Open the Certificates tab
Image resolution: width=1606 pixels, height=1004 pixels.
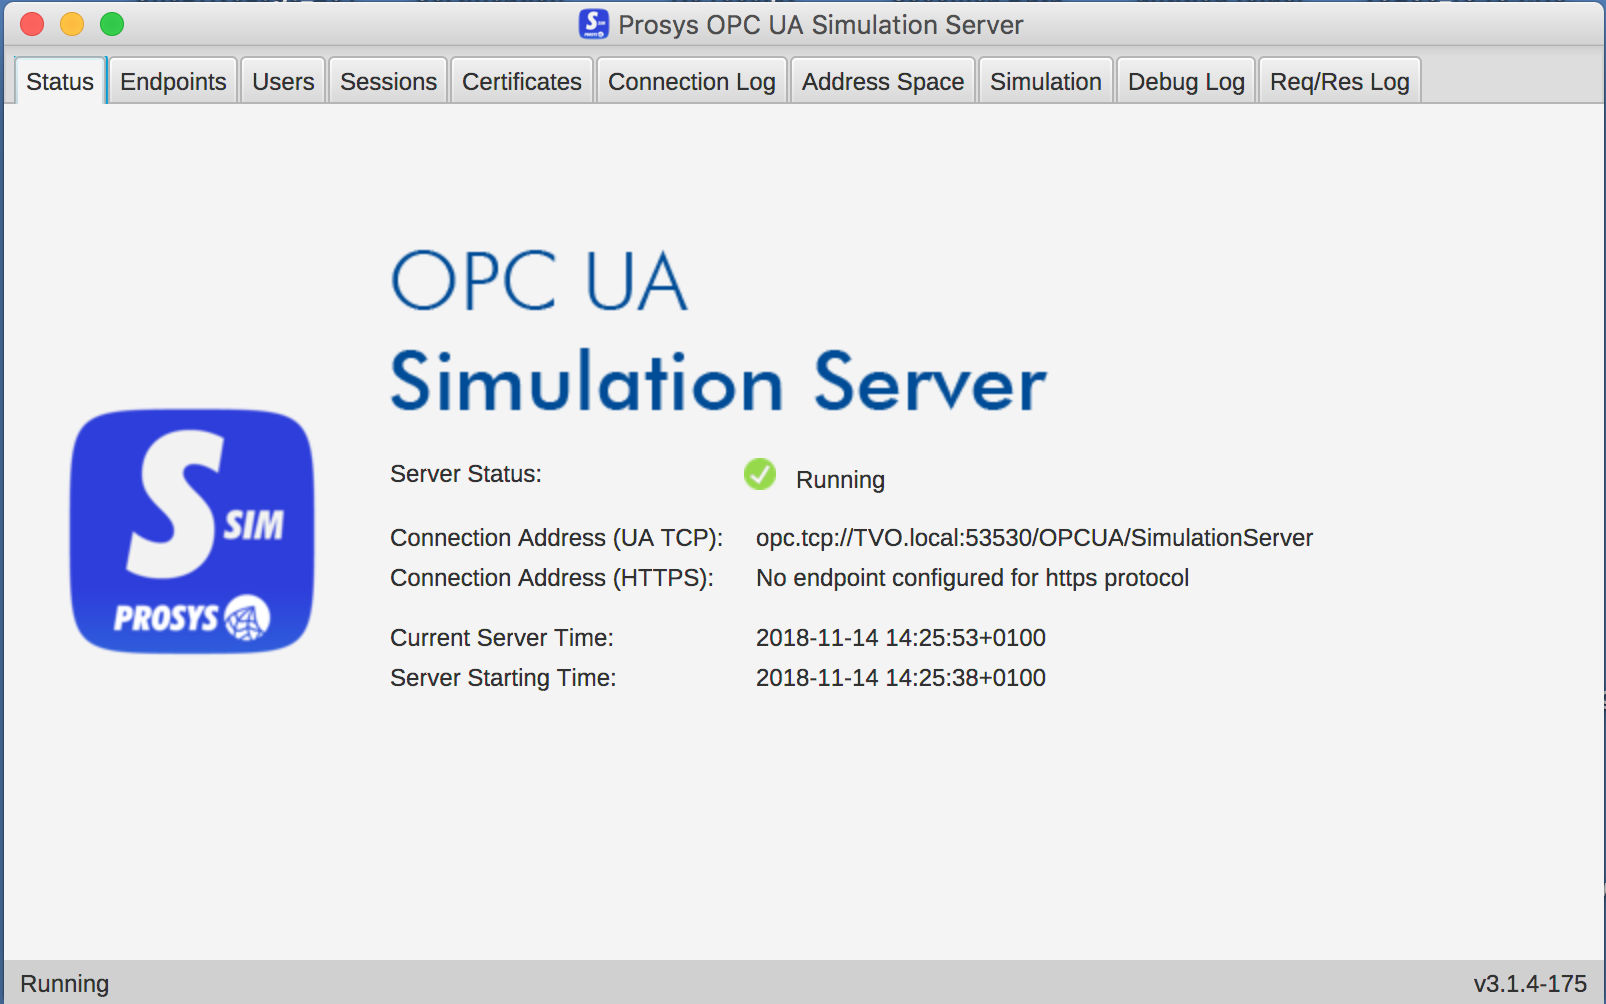coord(522,81)
